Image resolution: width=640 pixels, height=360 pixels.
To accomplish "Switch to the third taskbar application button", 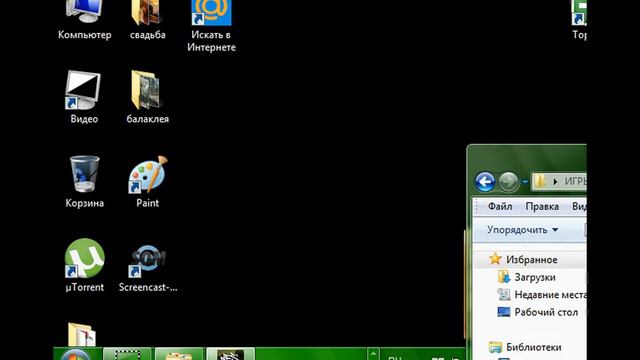I will (231, 354).
